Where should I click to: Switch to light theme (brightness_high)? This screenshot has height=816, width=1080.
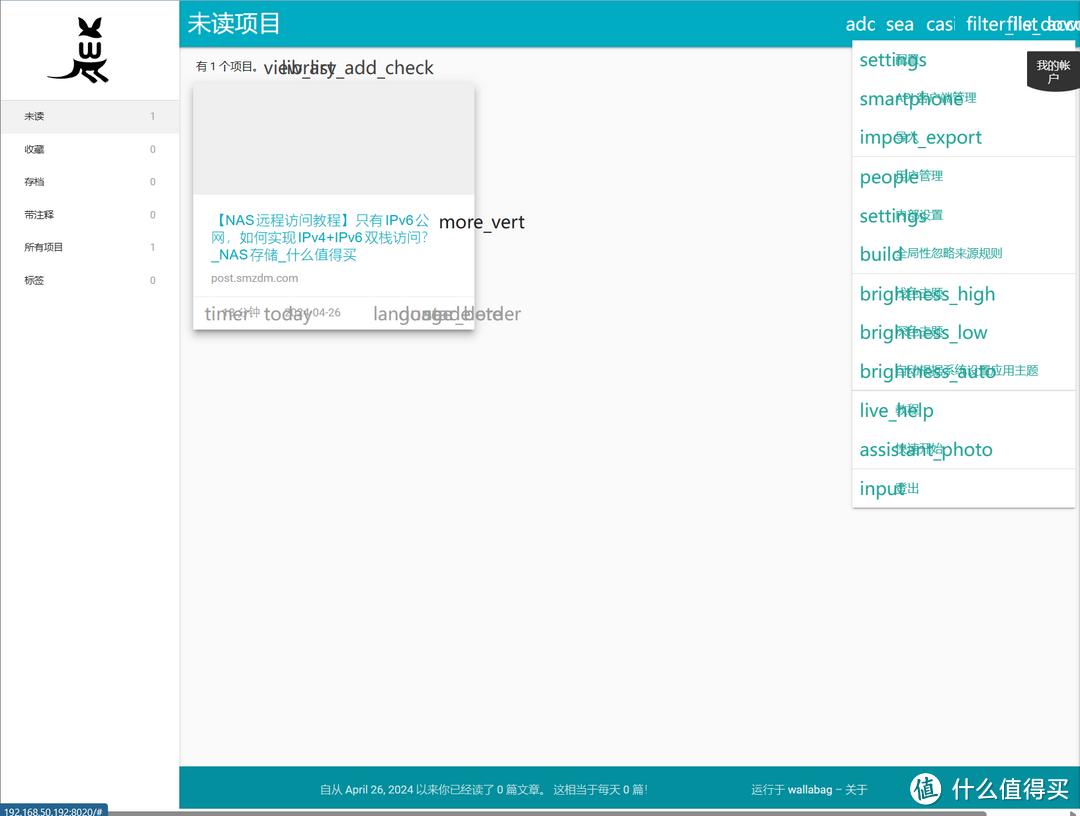coord(927,294)
